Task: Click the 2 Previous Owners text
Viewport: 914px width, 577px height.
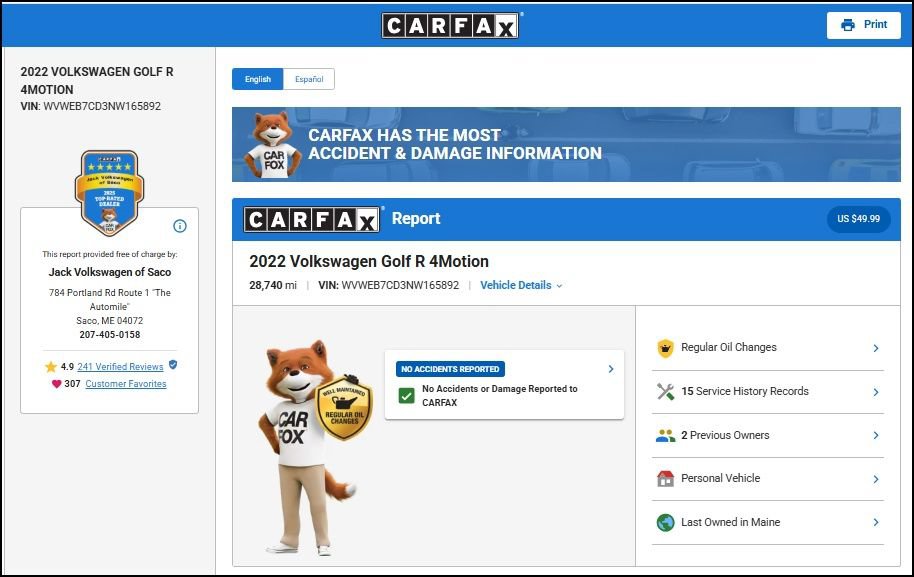Action: [725, 435]
